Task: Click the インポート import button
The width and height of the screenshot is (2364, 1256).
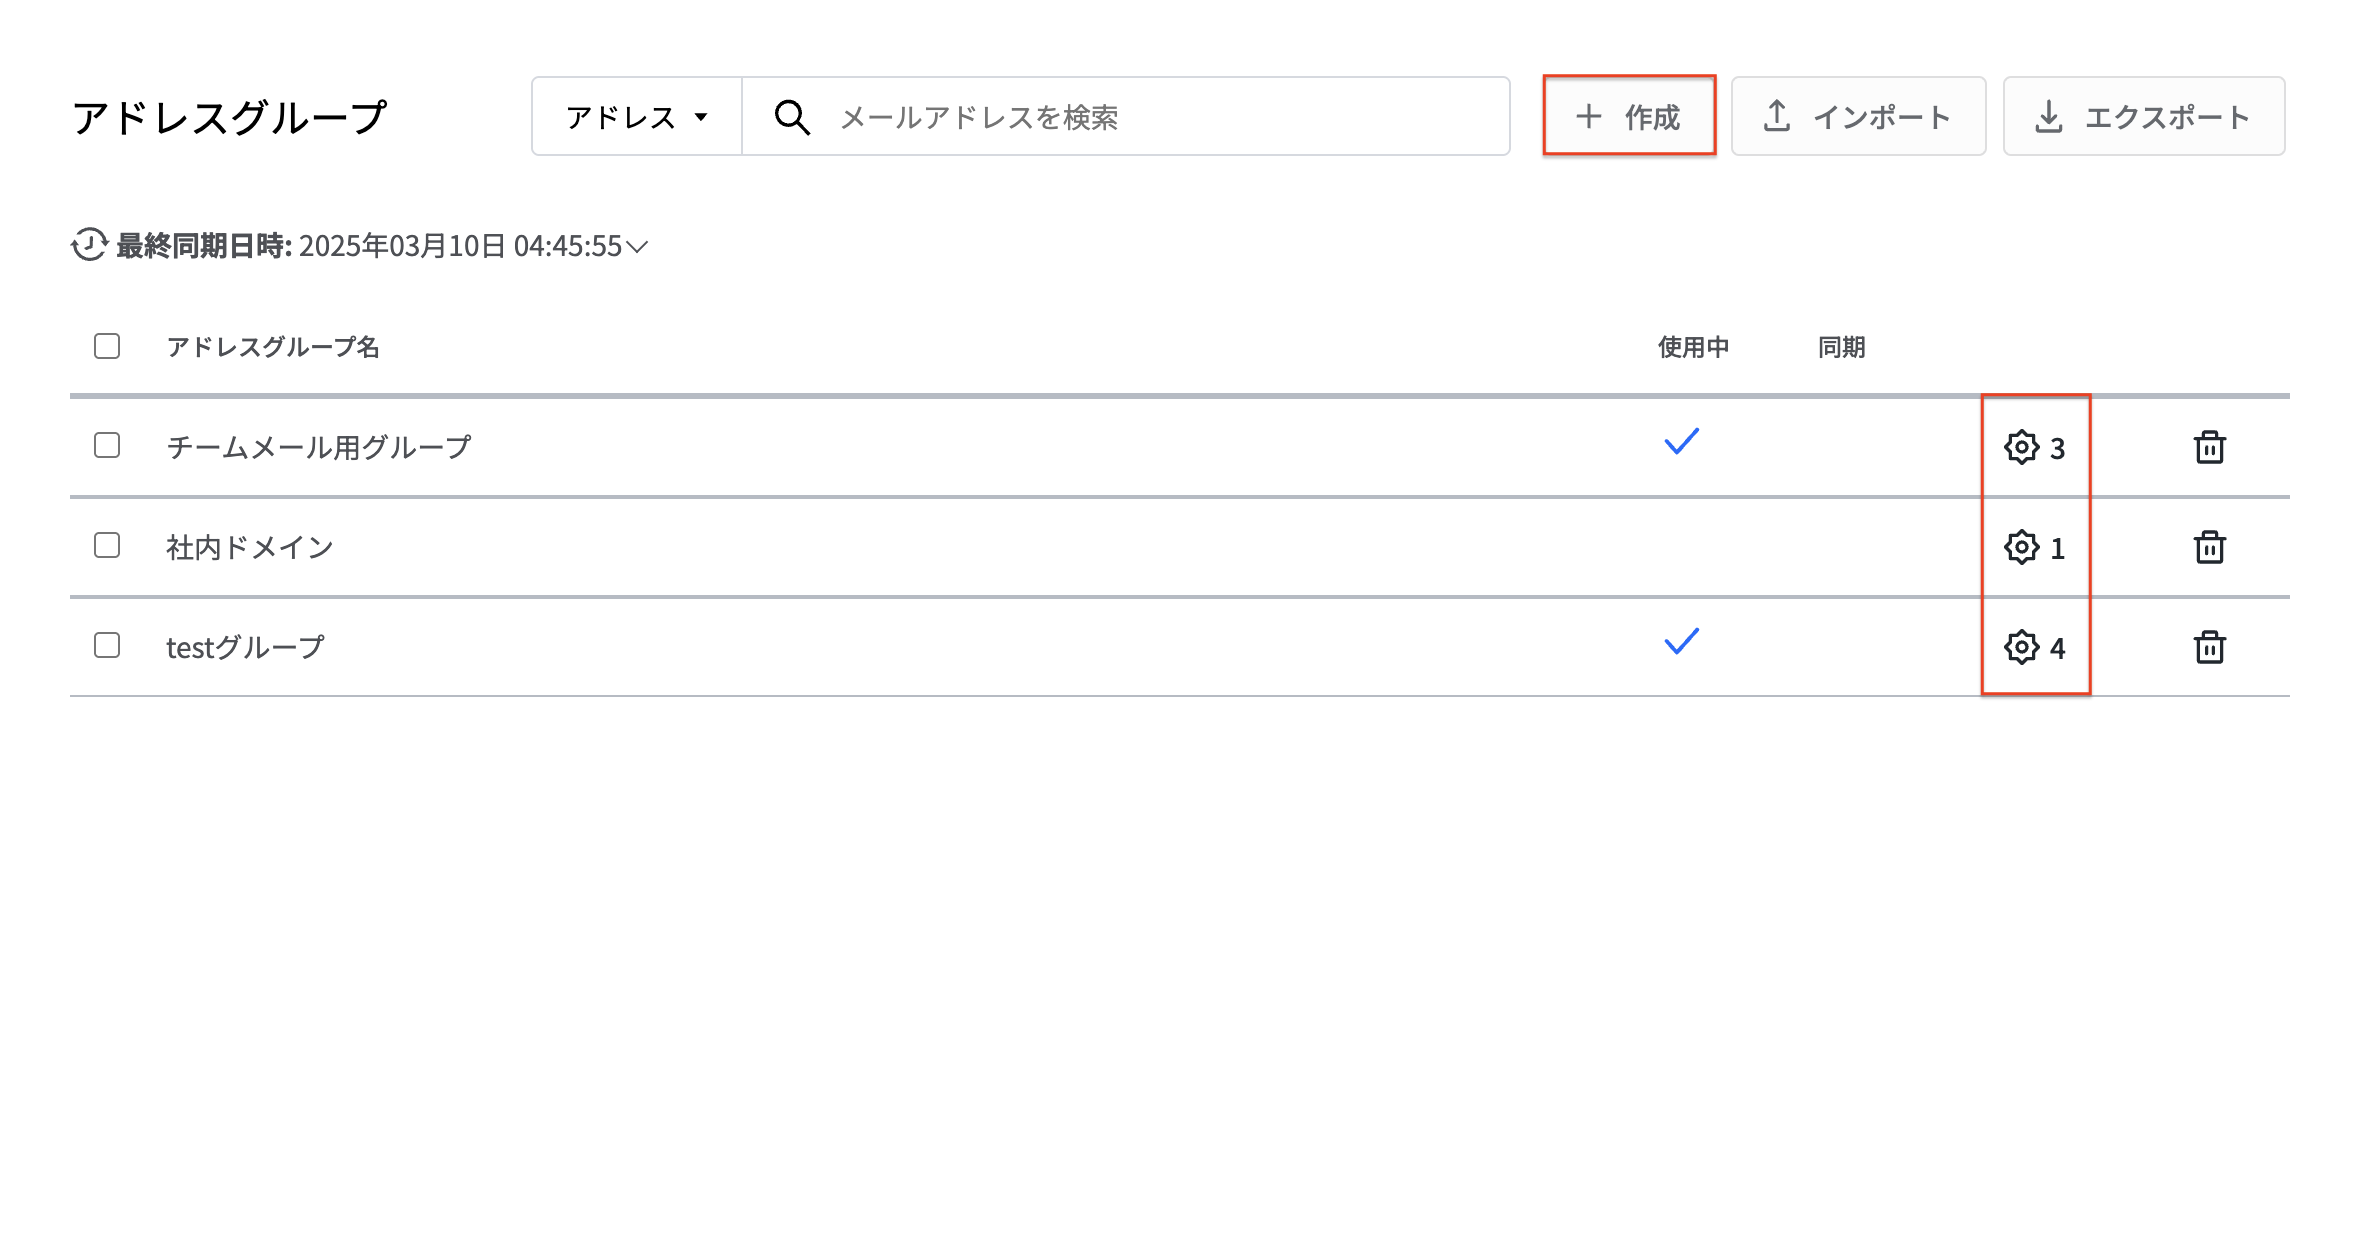Action: tap(1858, 116)
